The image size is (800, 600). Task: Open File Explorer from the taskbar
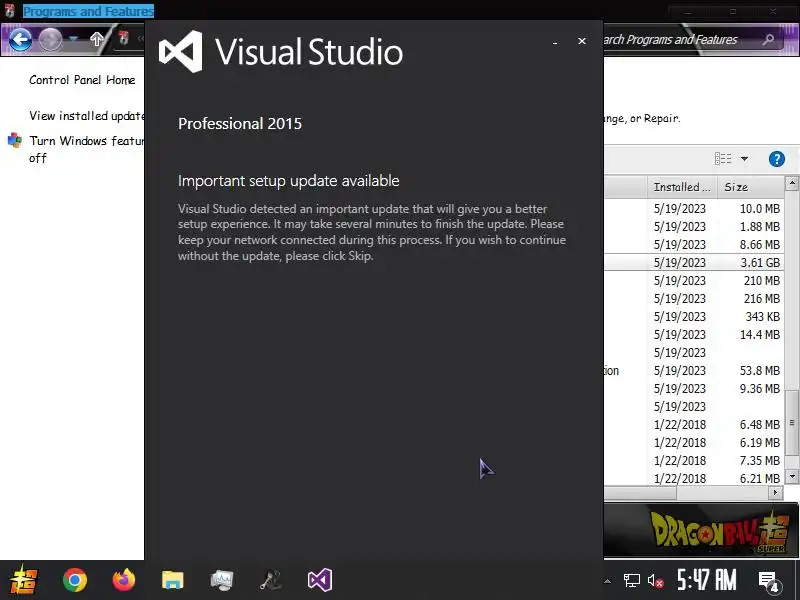[172, 580]
